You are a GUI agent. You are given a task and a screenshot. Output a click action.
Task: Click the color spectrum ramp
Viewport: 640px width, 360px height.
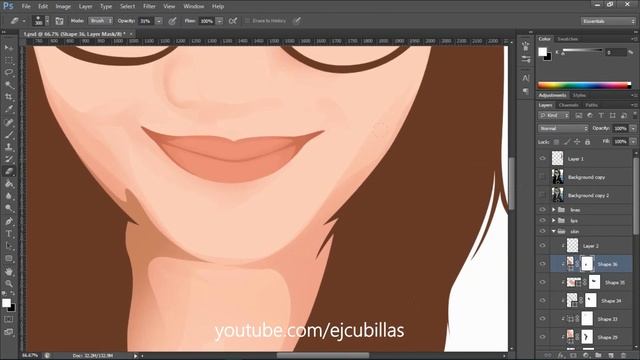pyautogui.click(x=584, y=85)
